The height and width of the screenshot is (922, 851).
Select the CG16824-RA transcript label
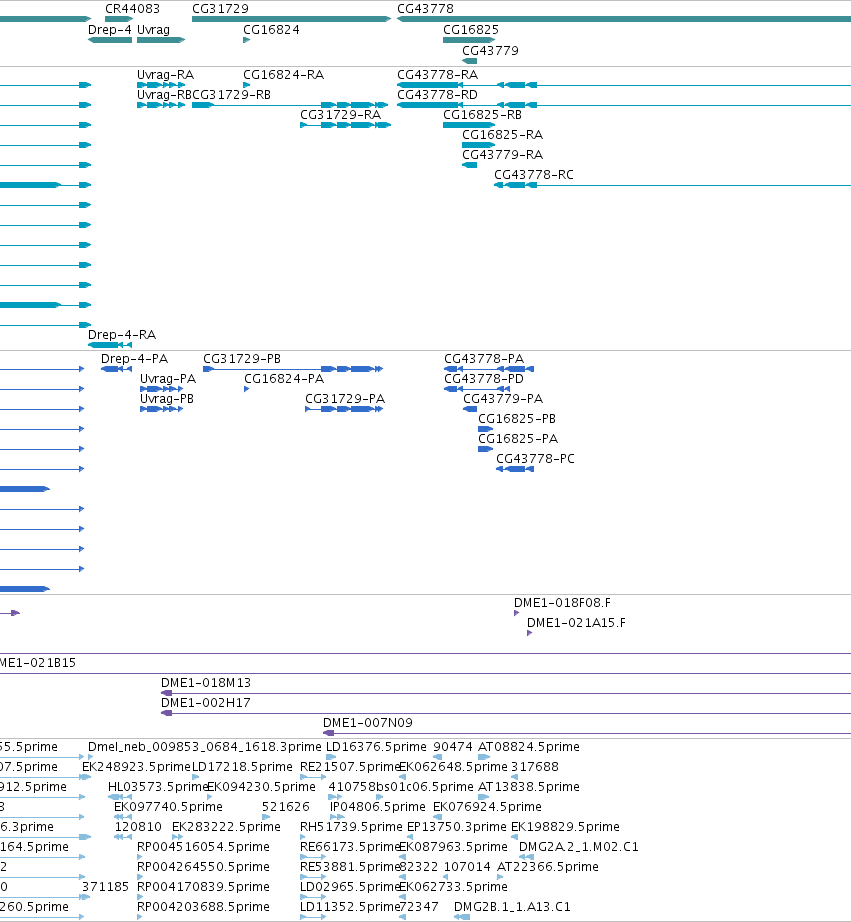[283, 75]
